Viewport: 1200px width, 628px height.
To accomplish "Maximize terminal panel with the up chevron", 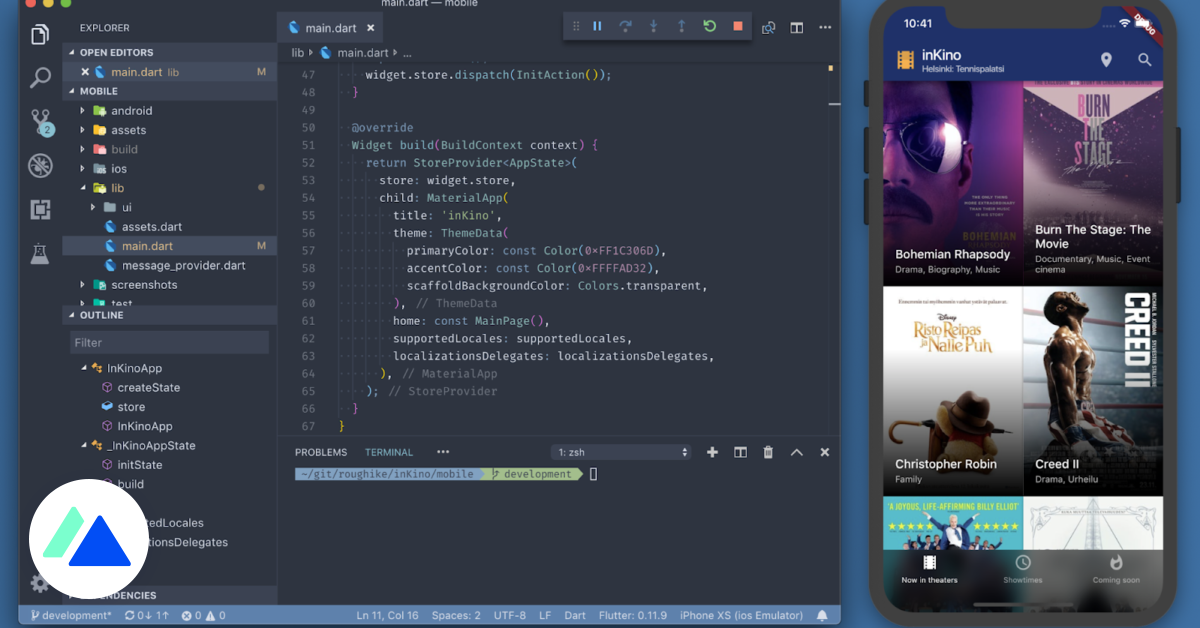I will coord(797,452).
